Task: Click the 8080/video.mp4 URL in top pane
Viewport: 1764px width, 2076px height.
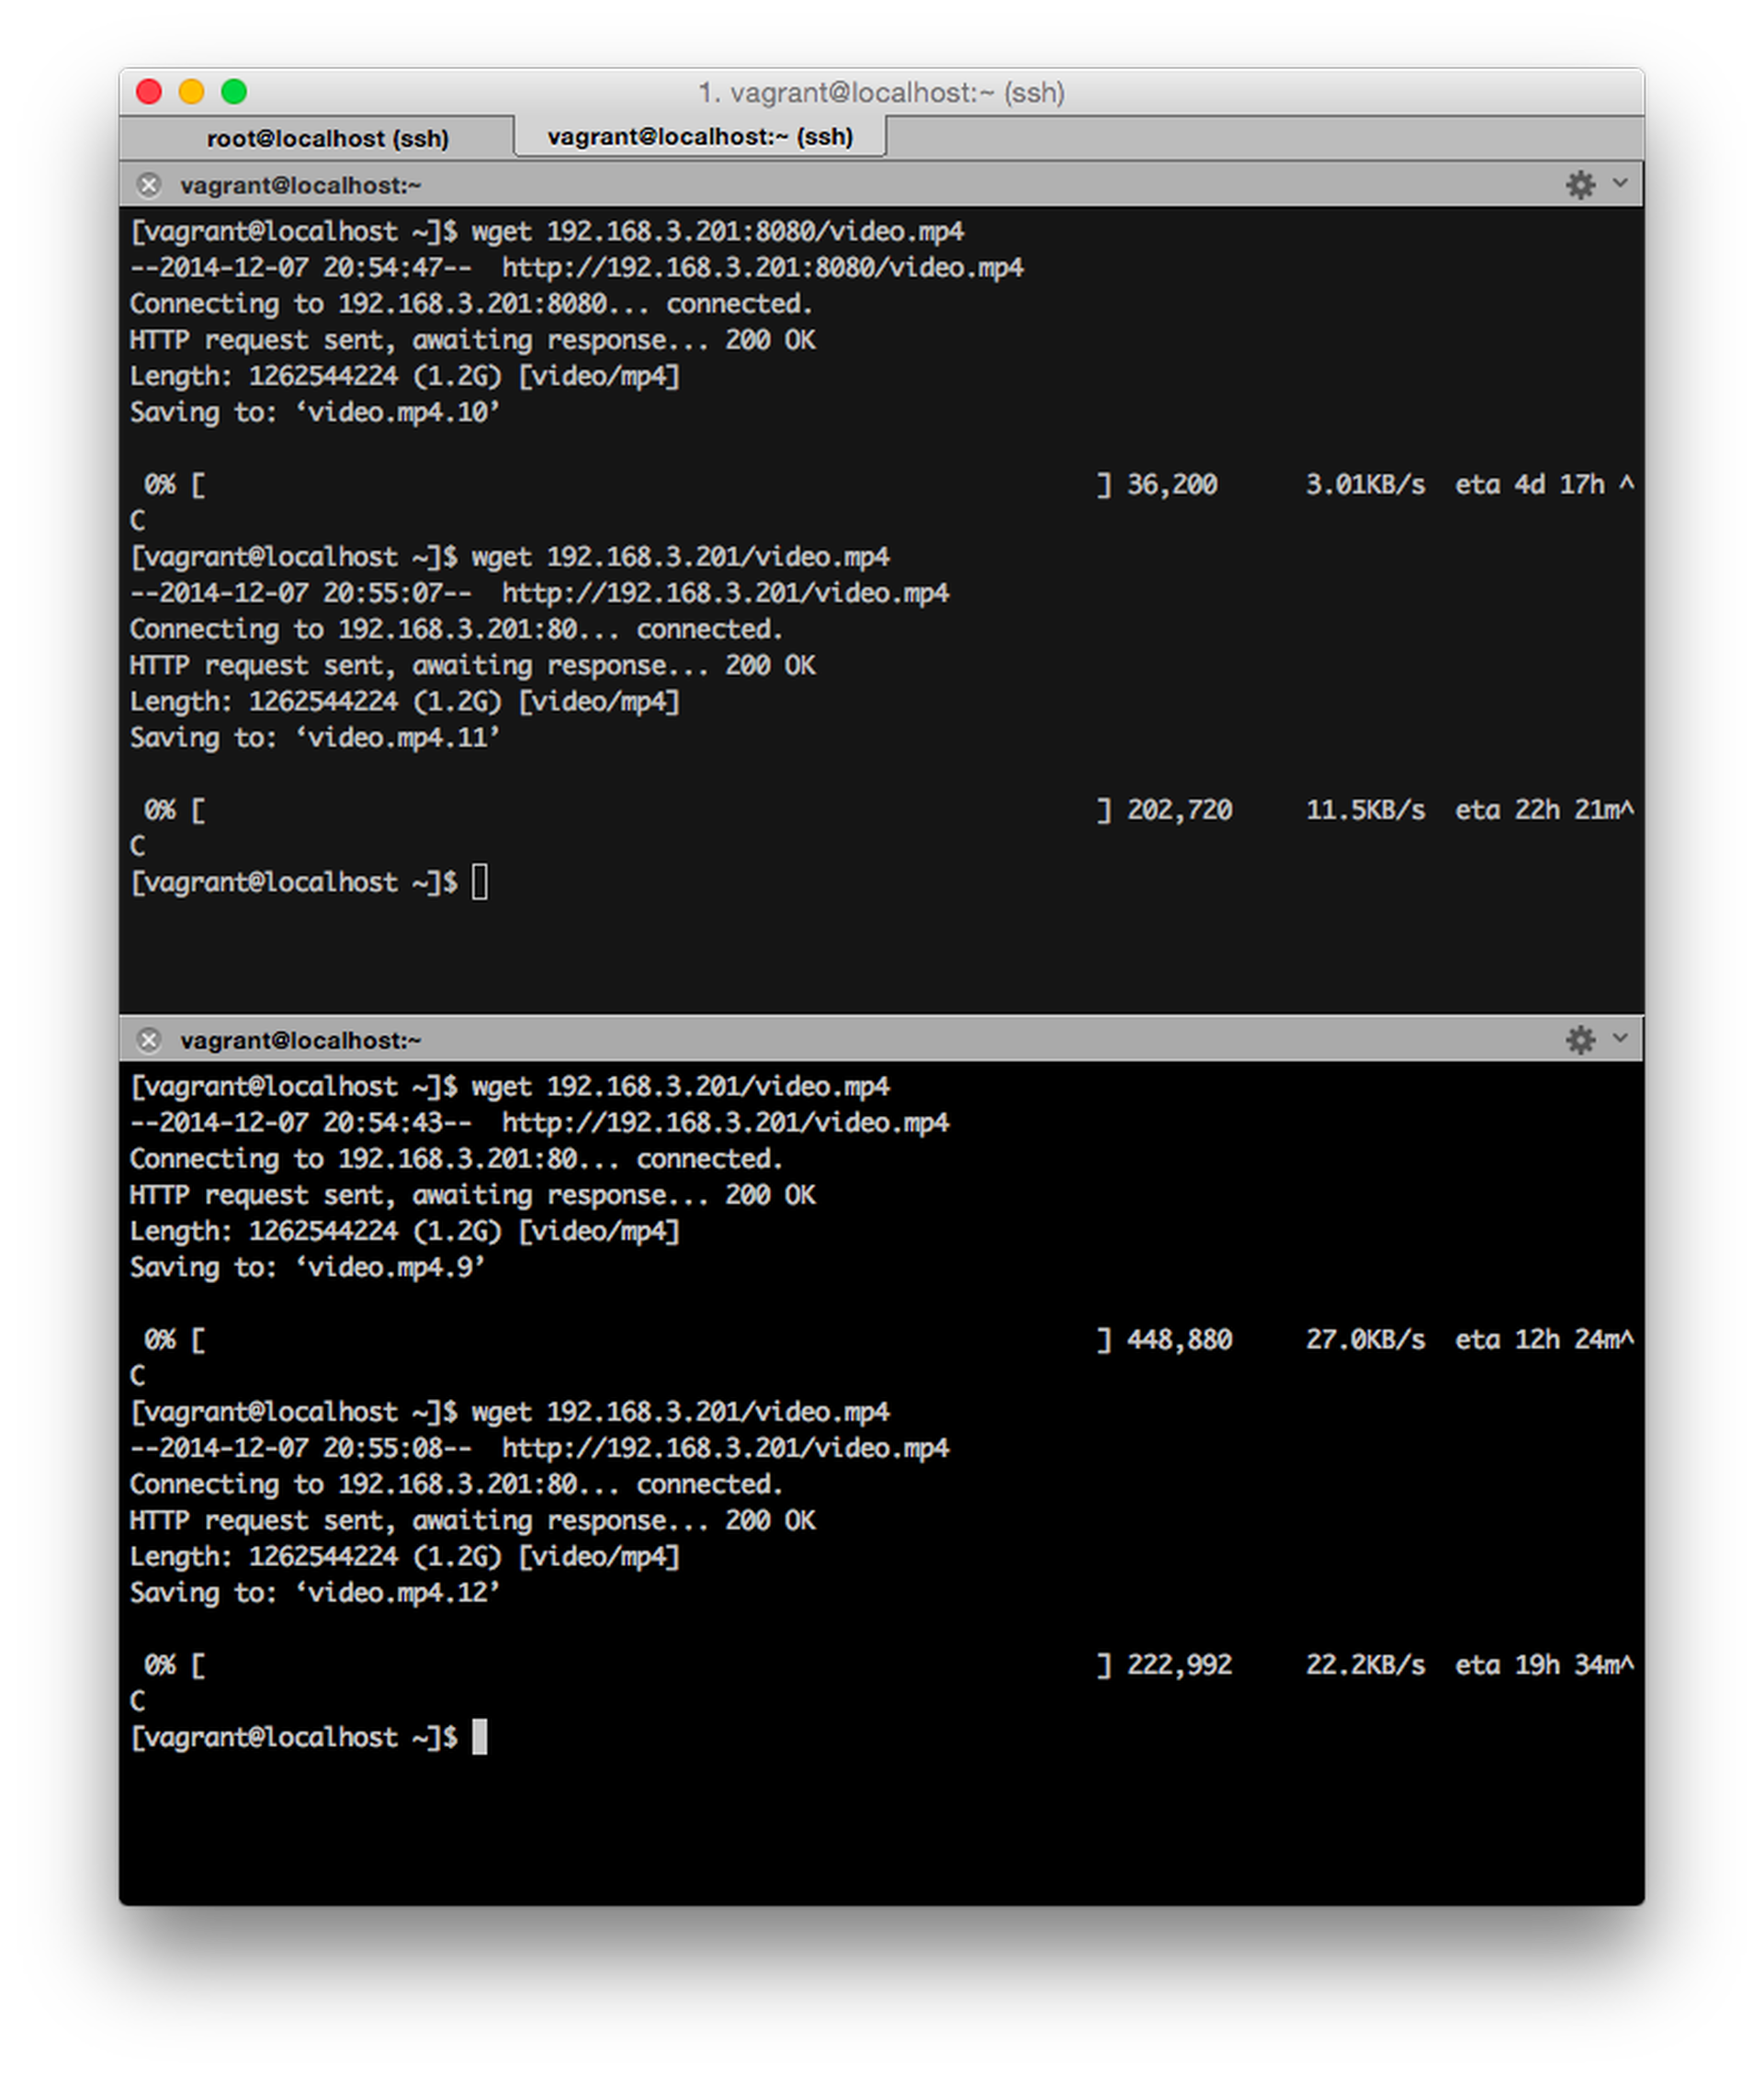Action: pos(762,268)
